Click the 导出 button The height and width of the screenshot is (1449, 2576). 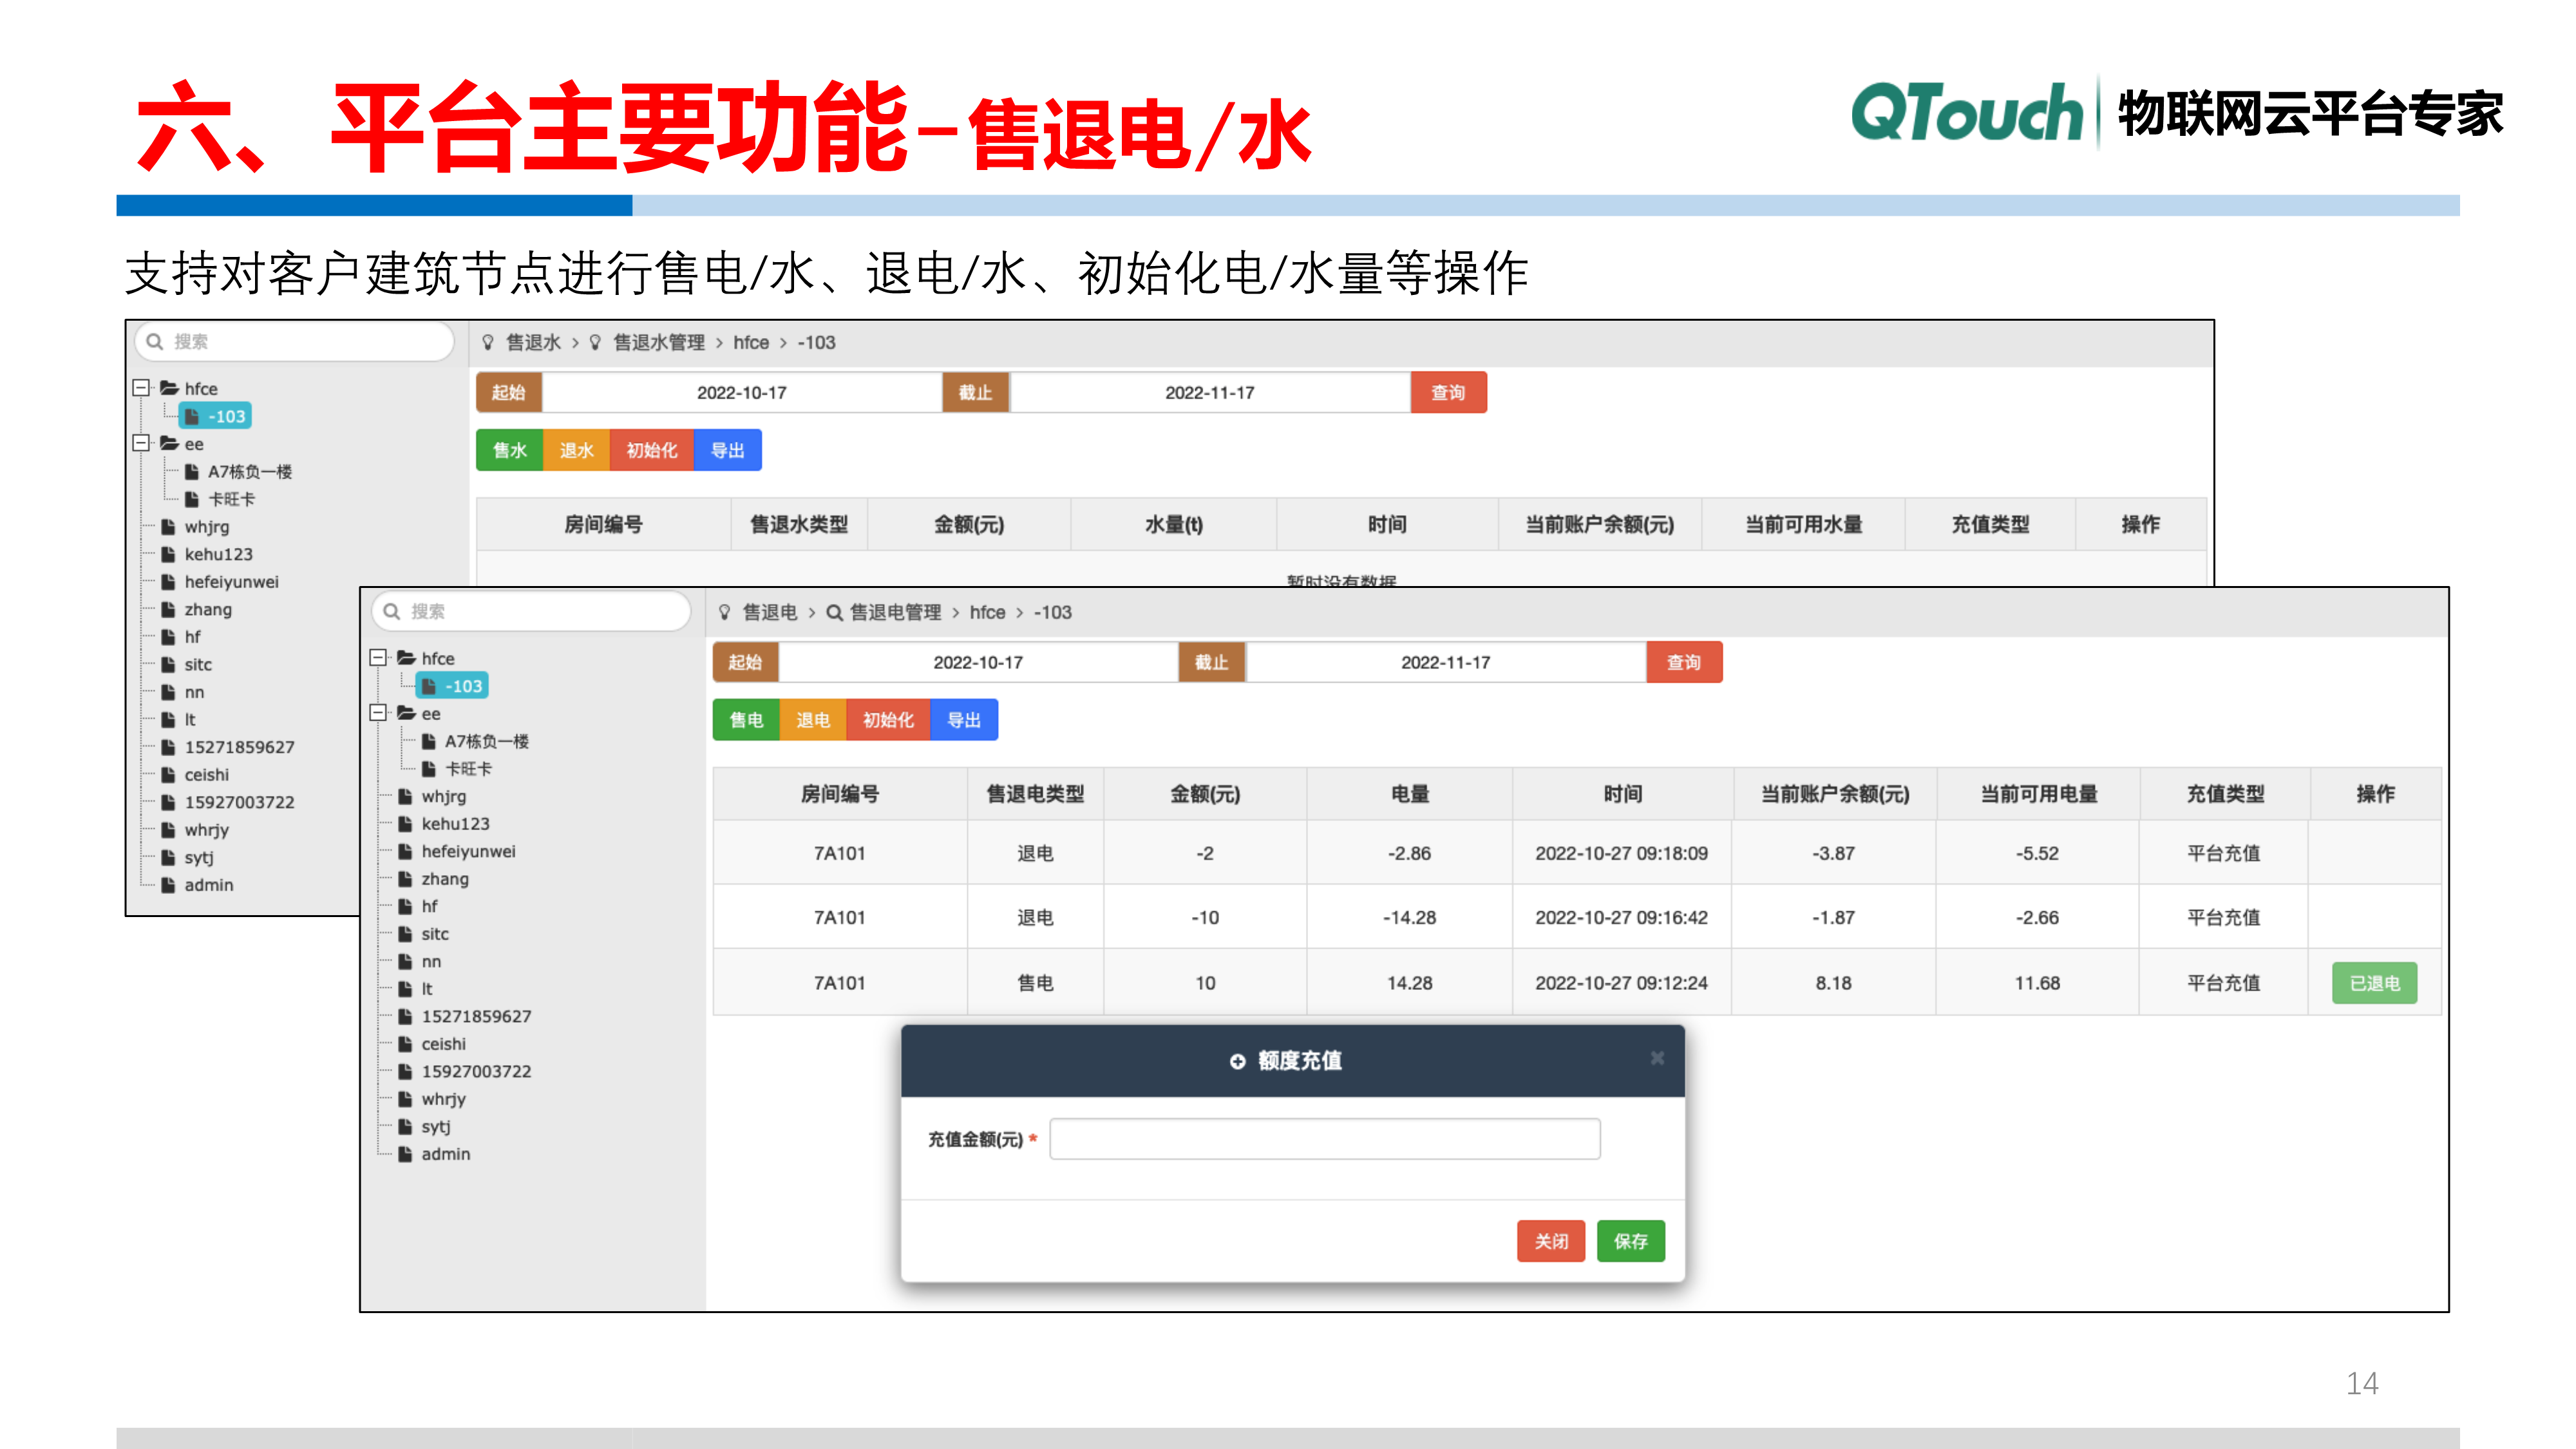(963, 719)
